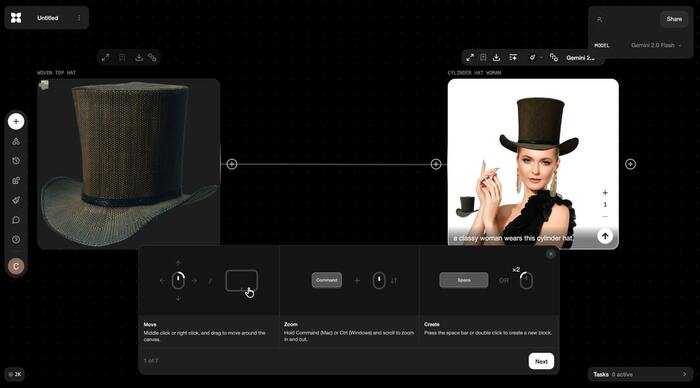Click the link icon above Woven Top Hat
The image size is (700, 388).
(152, 58)
